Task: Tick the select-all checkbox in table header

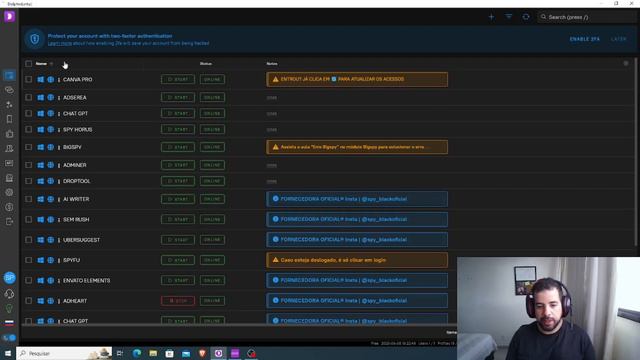Action: tap(29, 64)
